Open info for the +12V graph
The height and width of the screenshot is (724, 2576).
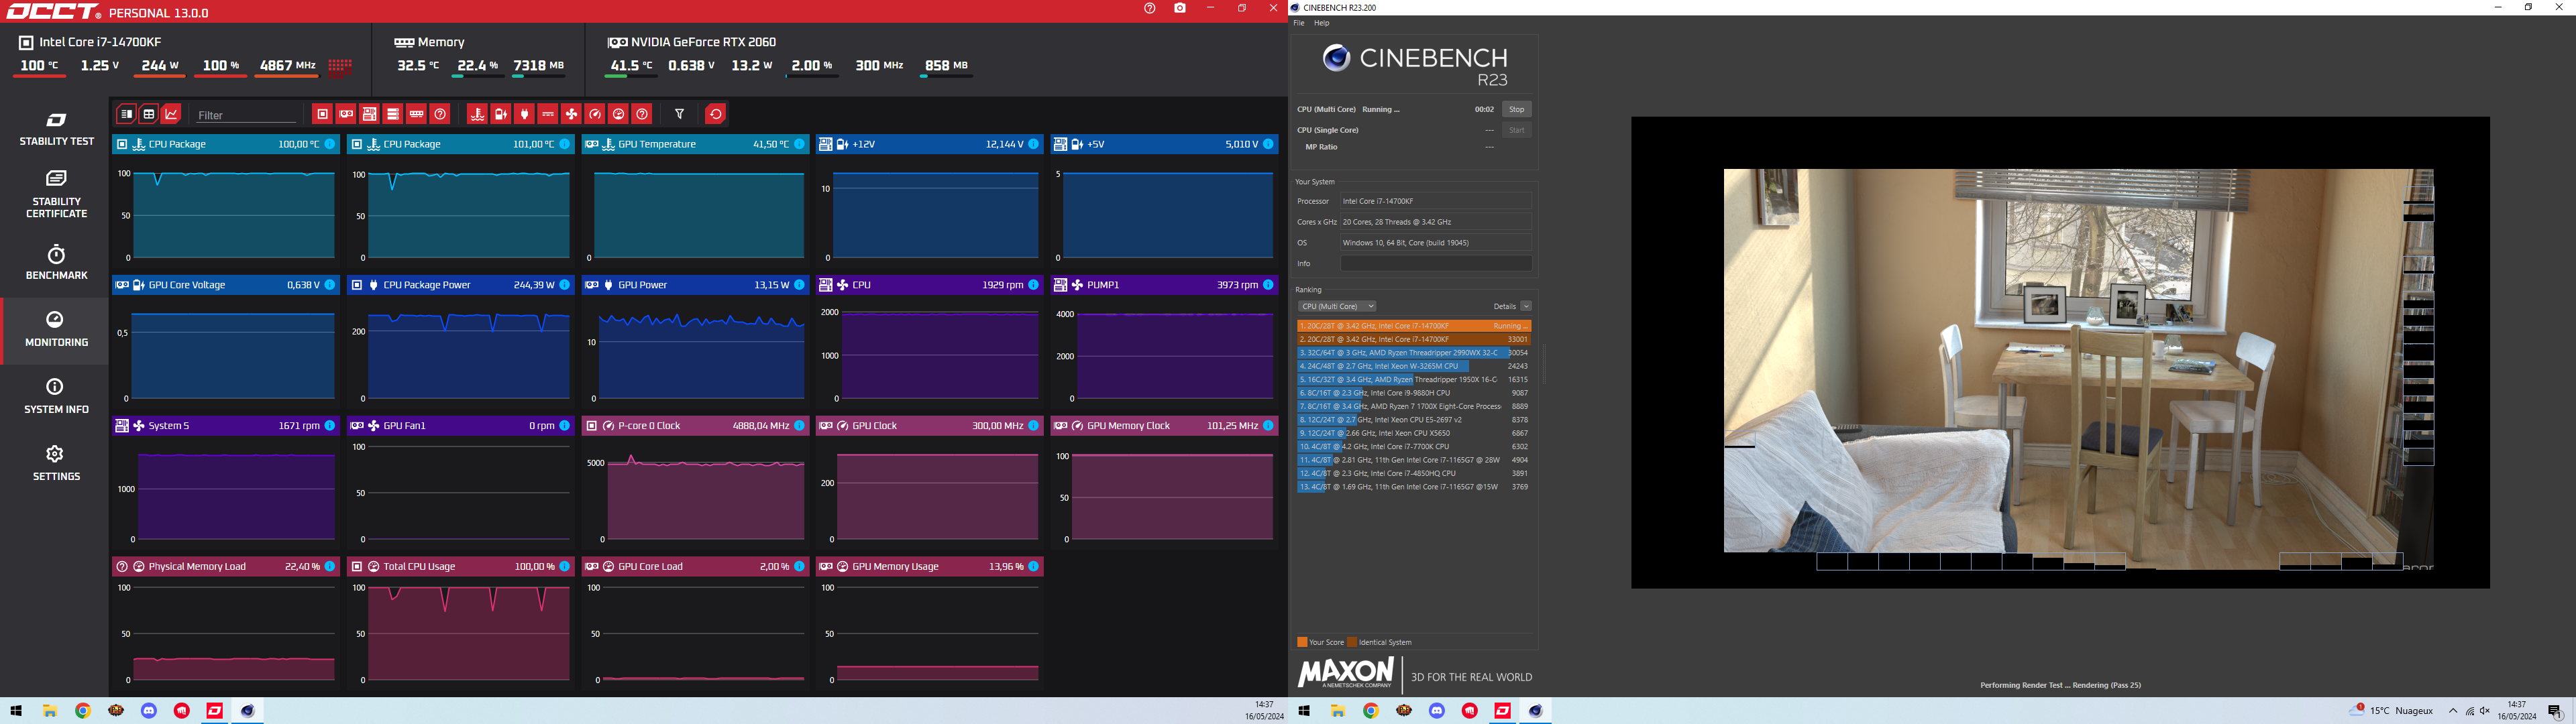pyautogui.click(x=1034, y=144)
